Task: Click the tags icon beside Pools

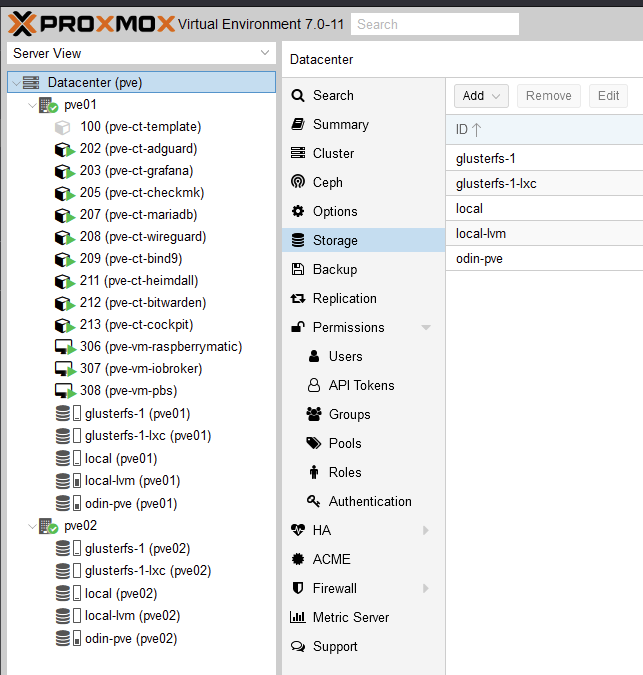Action: point(313,443)
